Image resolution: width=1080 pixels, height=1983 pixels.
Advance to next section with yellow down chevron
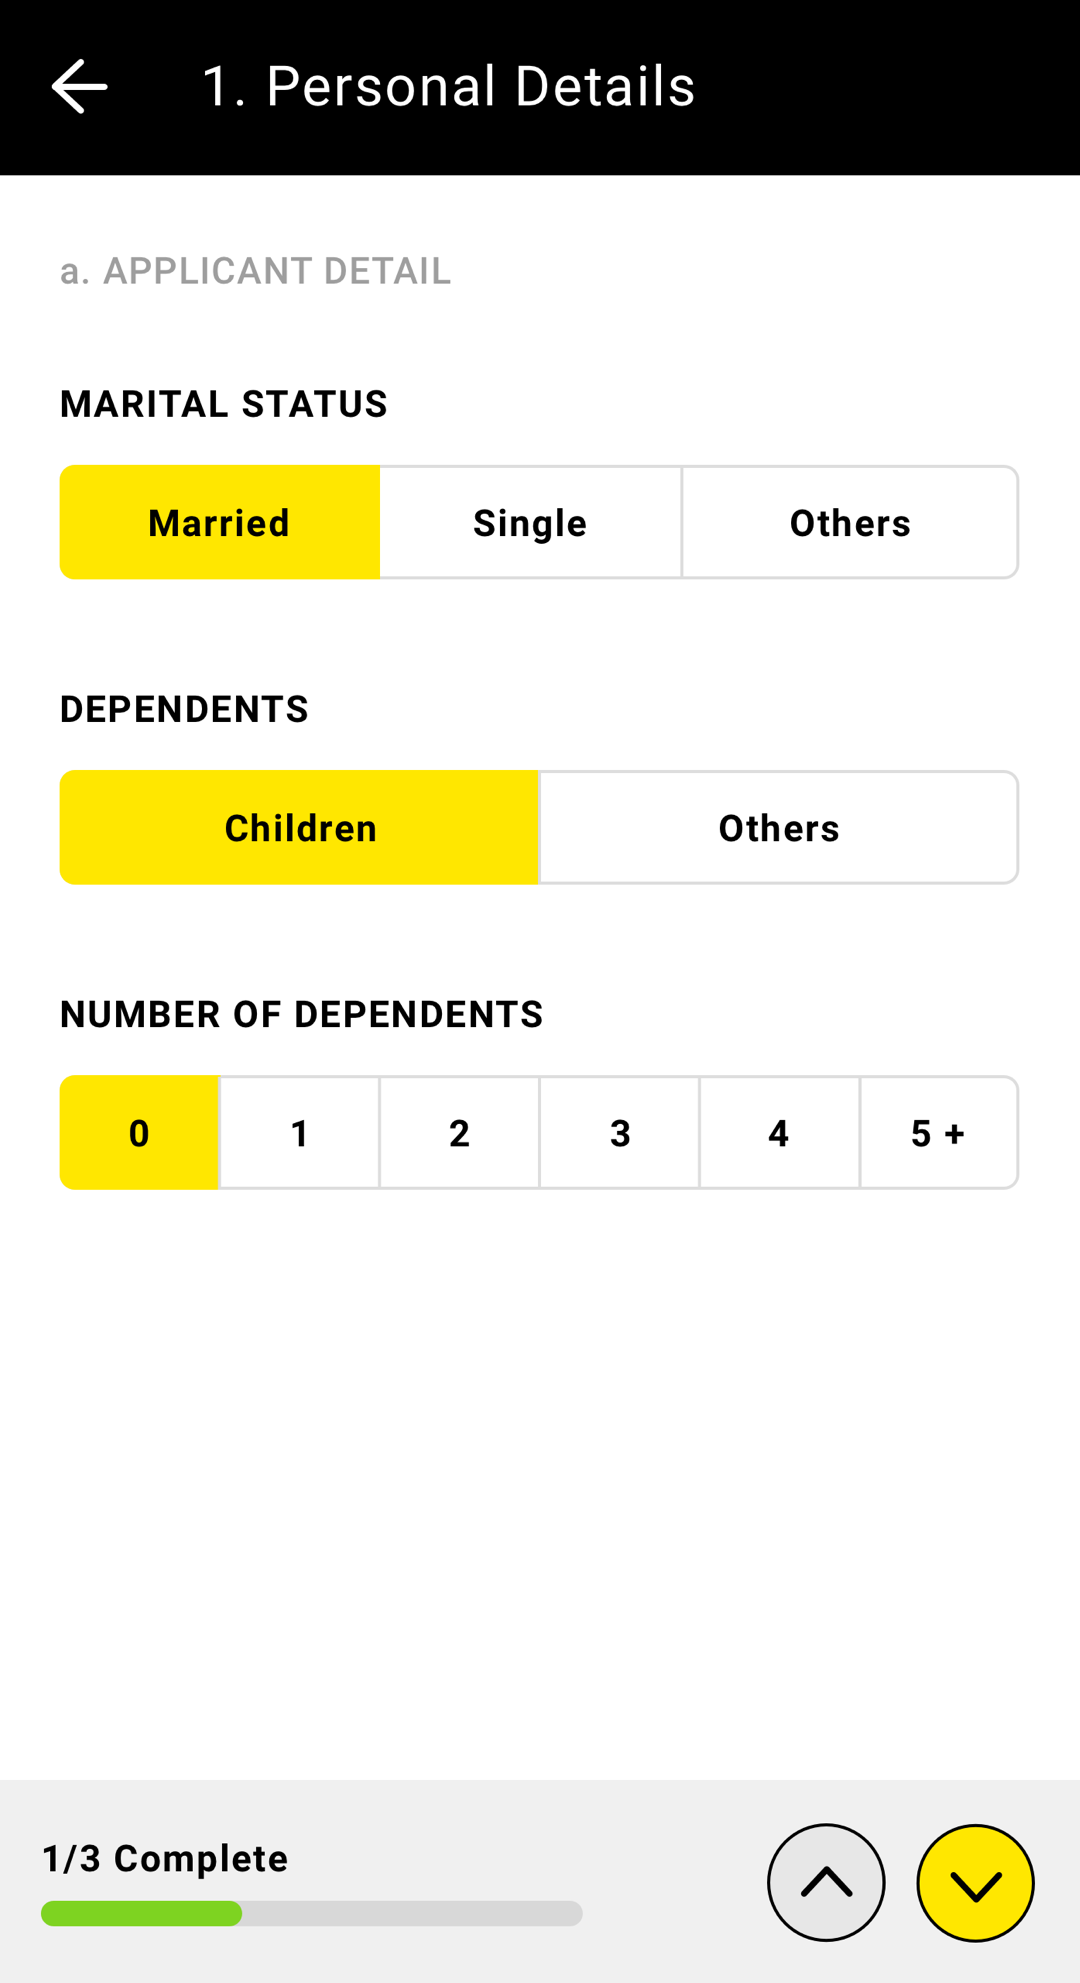[975, 1882]
